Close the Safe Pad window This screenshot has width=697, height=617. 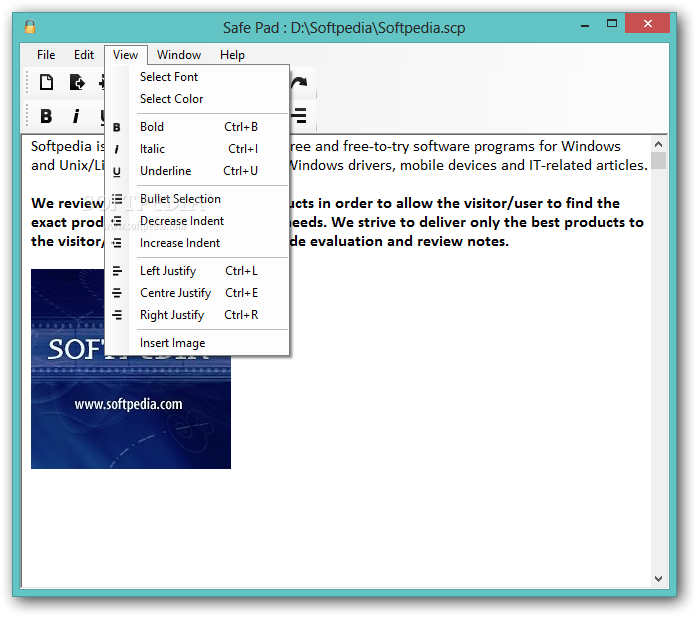(x=648, y=24)
